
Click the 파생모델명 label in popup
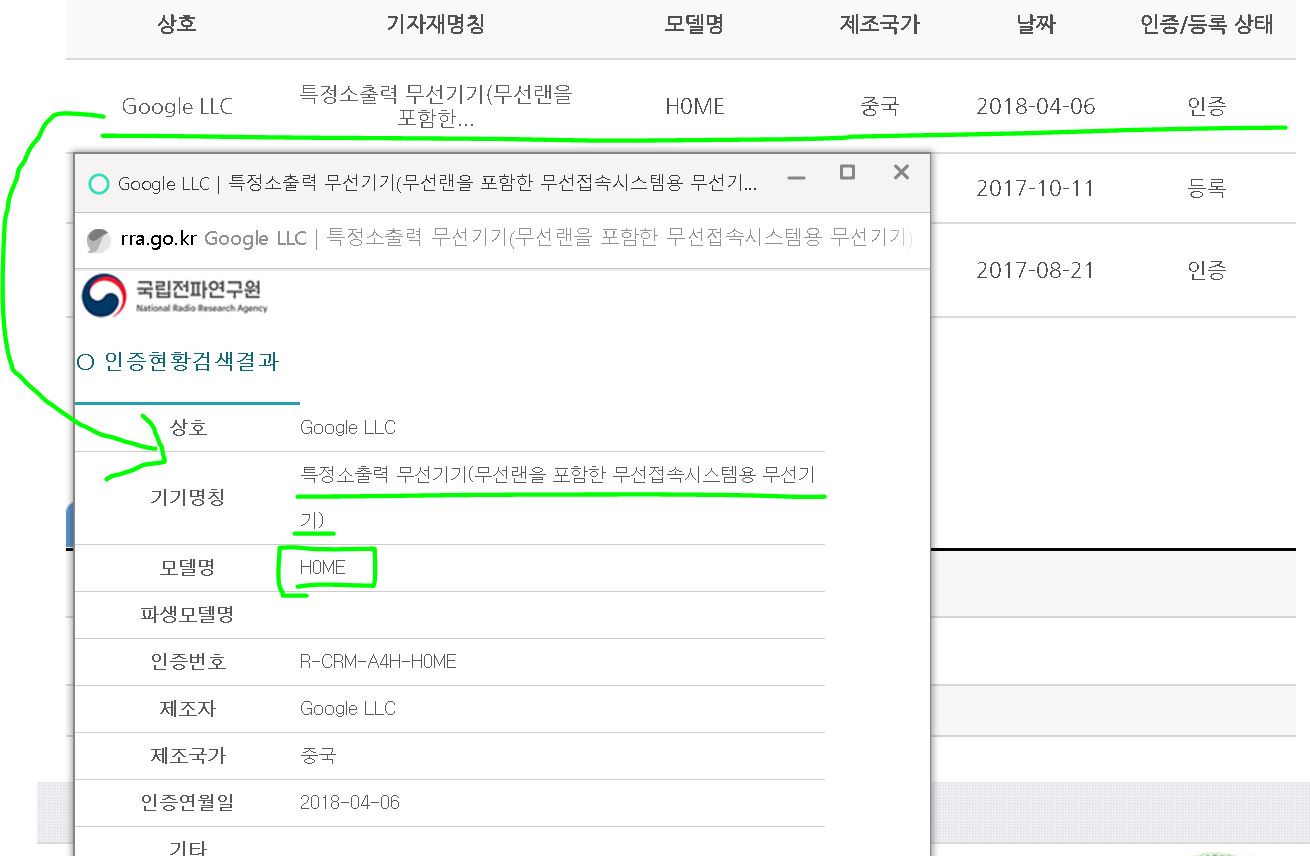click(187, 615)
